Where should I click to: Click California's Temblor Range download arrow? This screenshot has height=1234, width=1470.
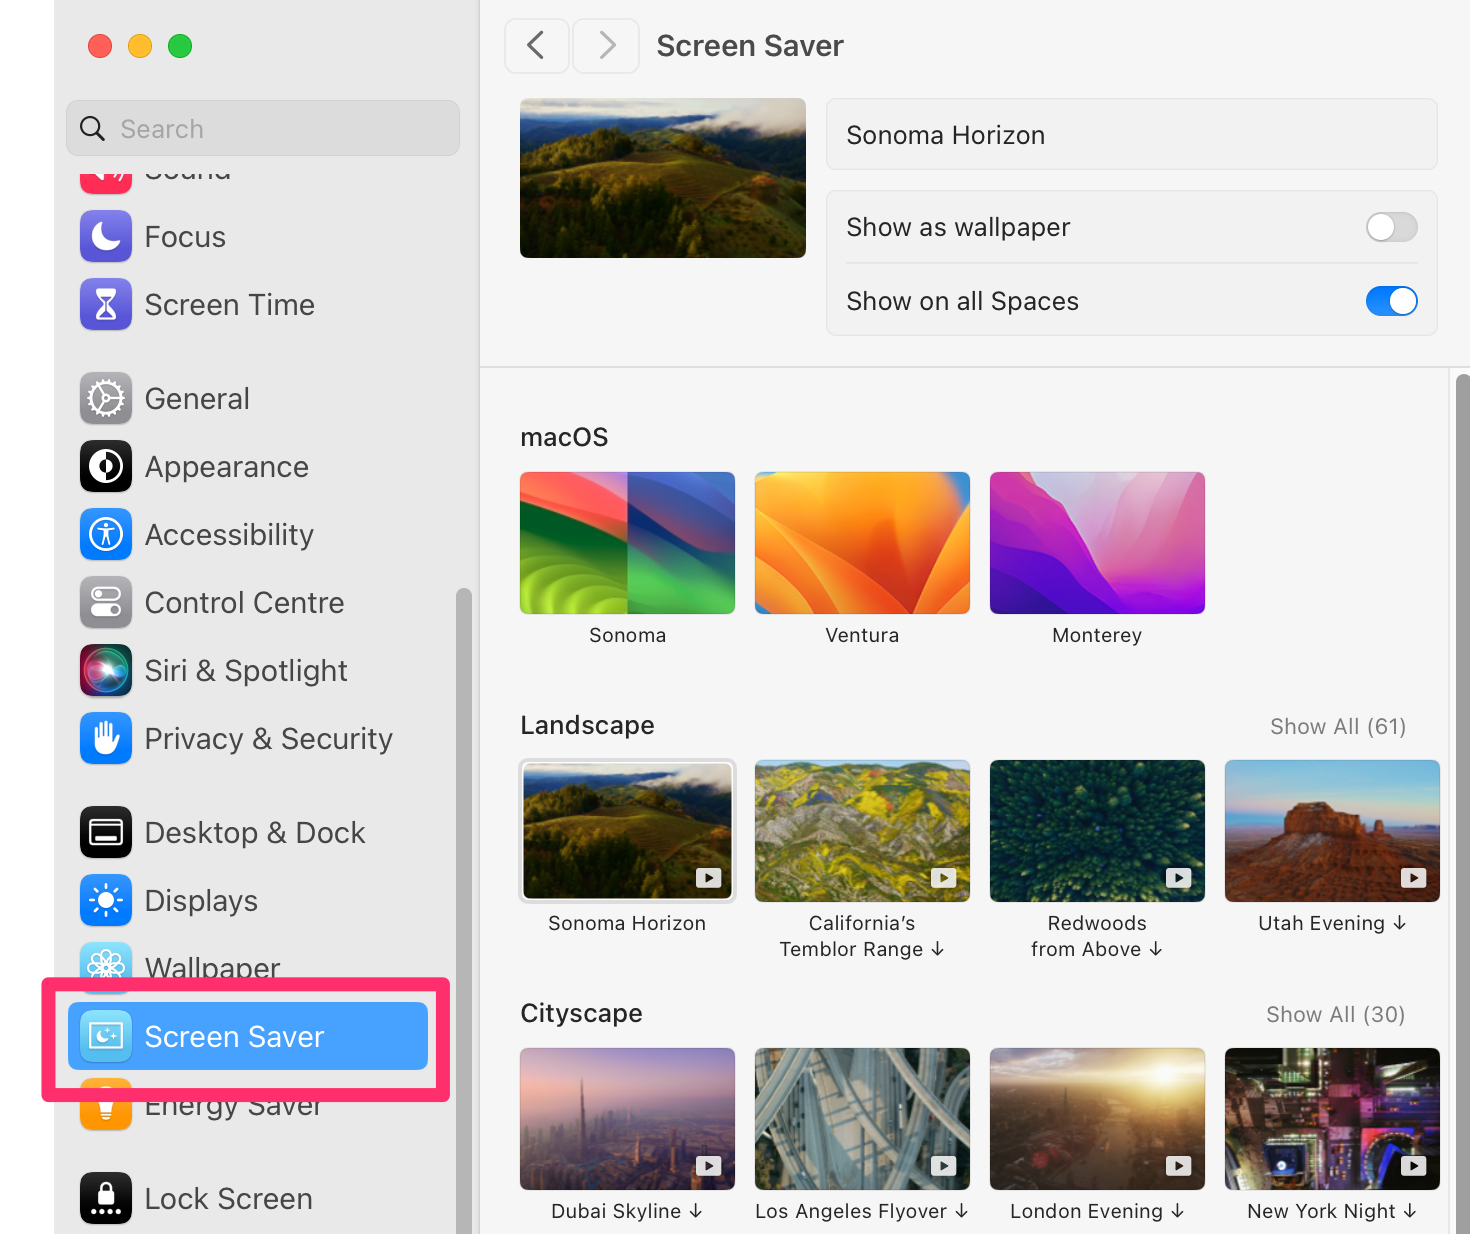tap(937, 949)
